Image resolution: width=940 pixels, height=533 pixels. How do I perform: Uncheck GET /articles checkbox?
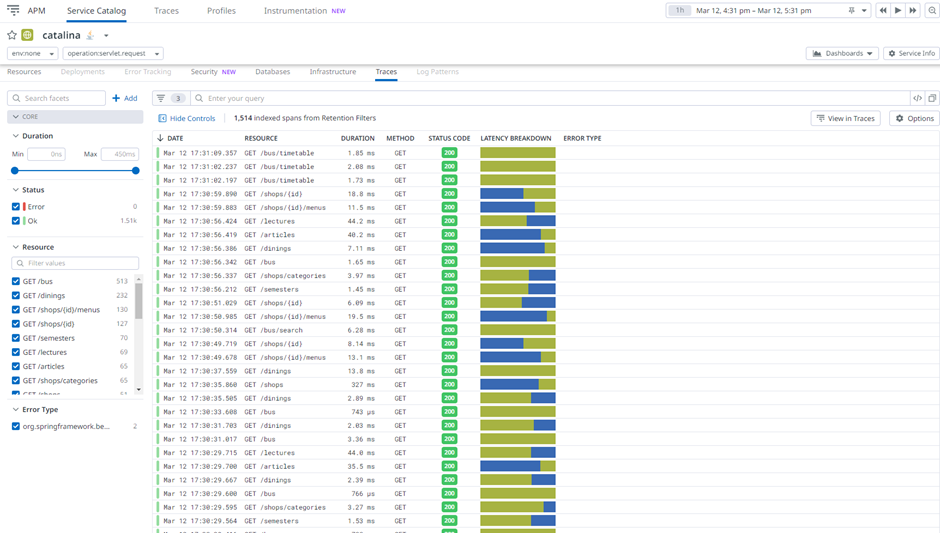16,366
